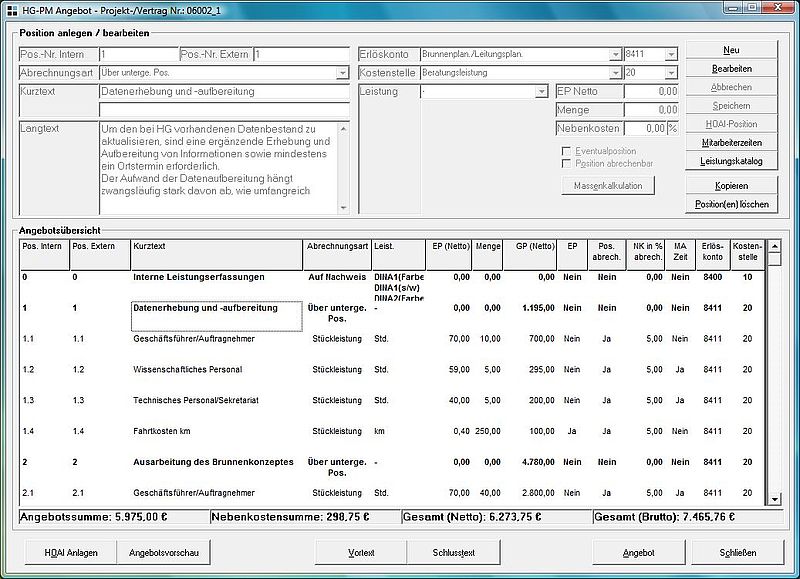Open Mitarbeiterzeiten
The width and height of the screenshot is (800, 579).
click(731, 143)
